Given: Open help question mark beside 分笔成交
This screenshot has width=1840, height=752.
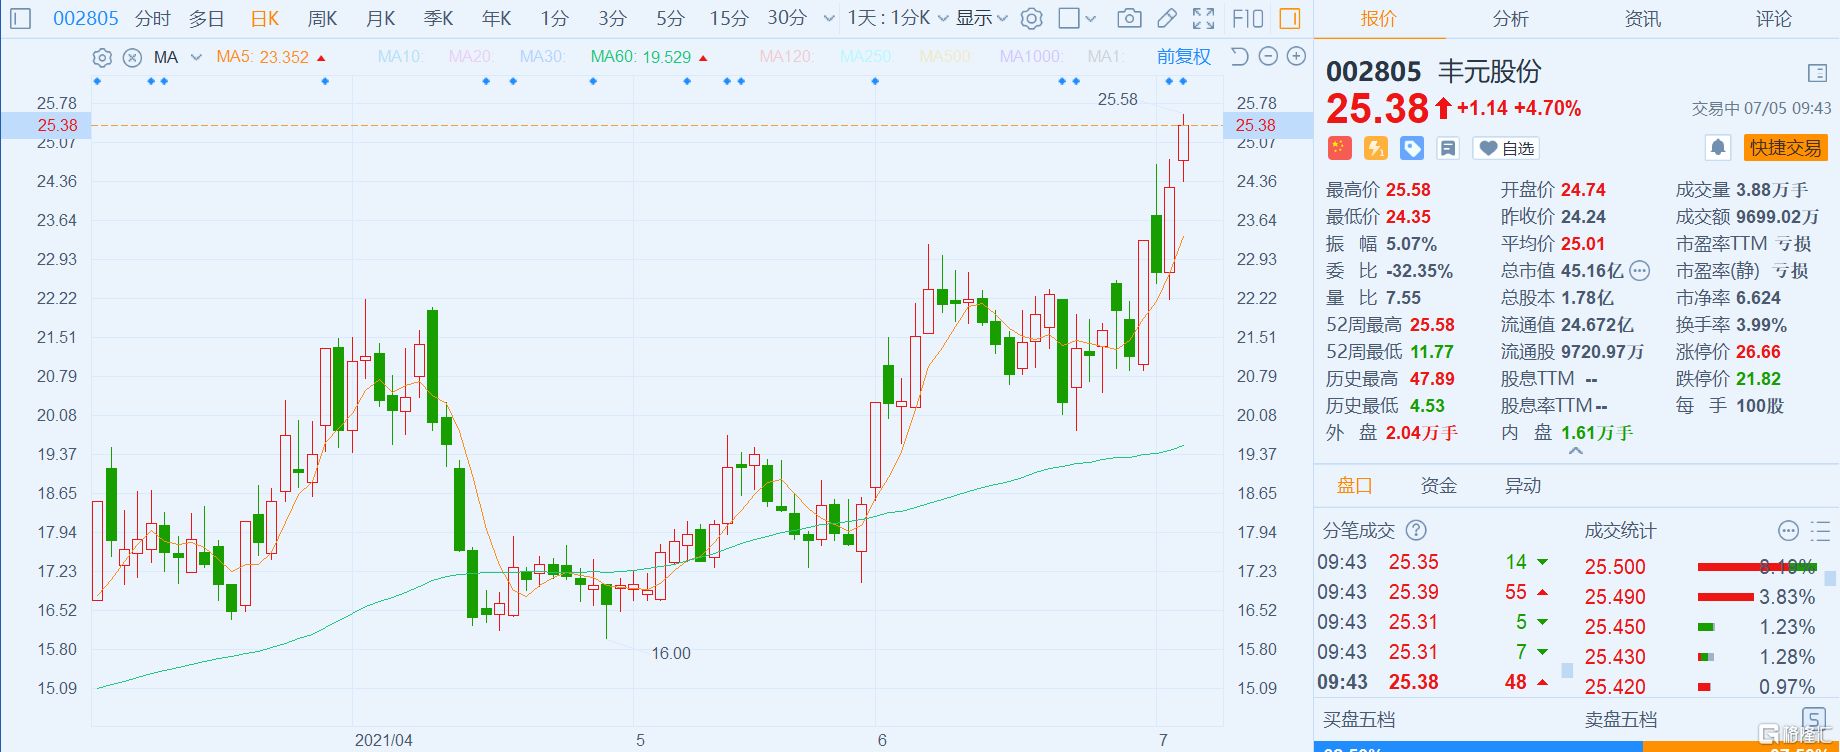Looking at the screenshot, I should click(1416, 530).
